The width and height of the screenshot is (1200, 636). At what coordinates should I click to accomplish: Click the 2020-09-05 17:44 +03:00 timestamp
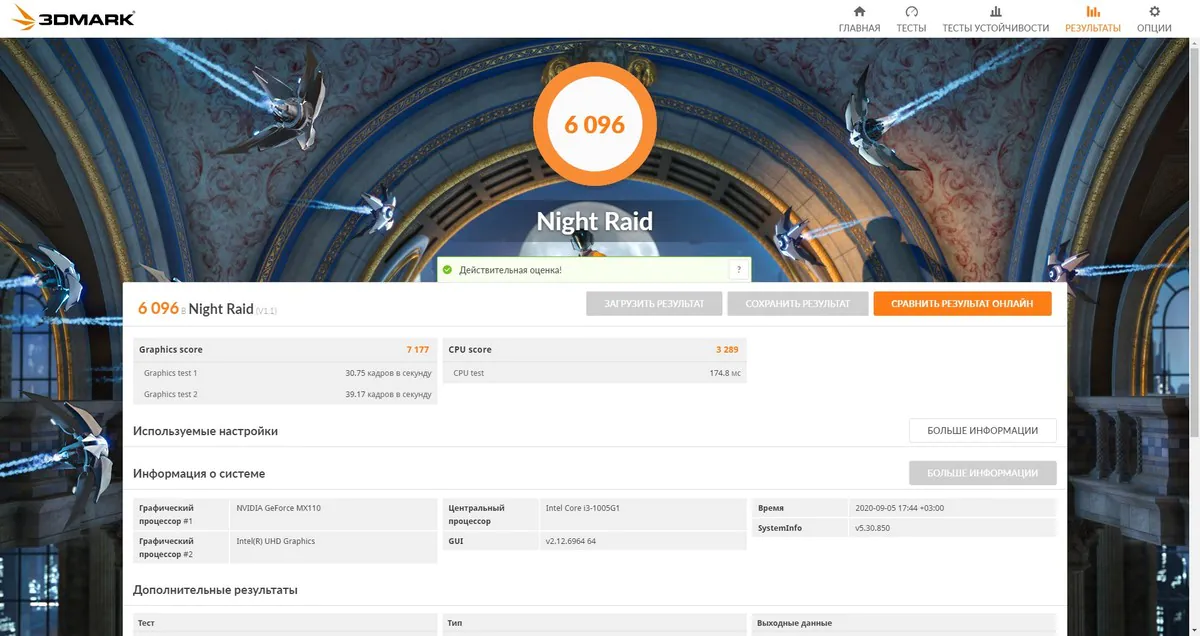pos(899,508)
